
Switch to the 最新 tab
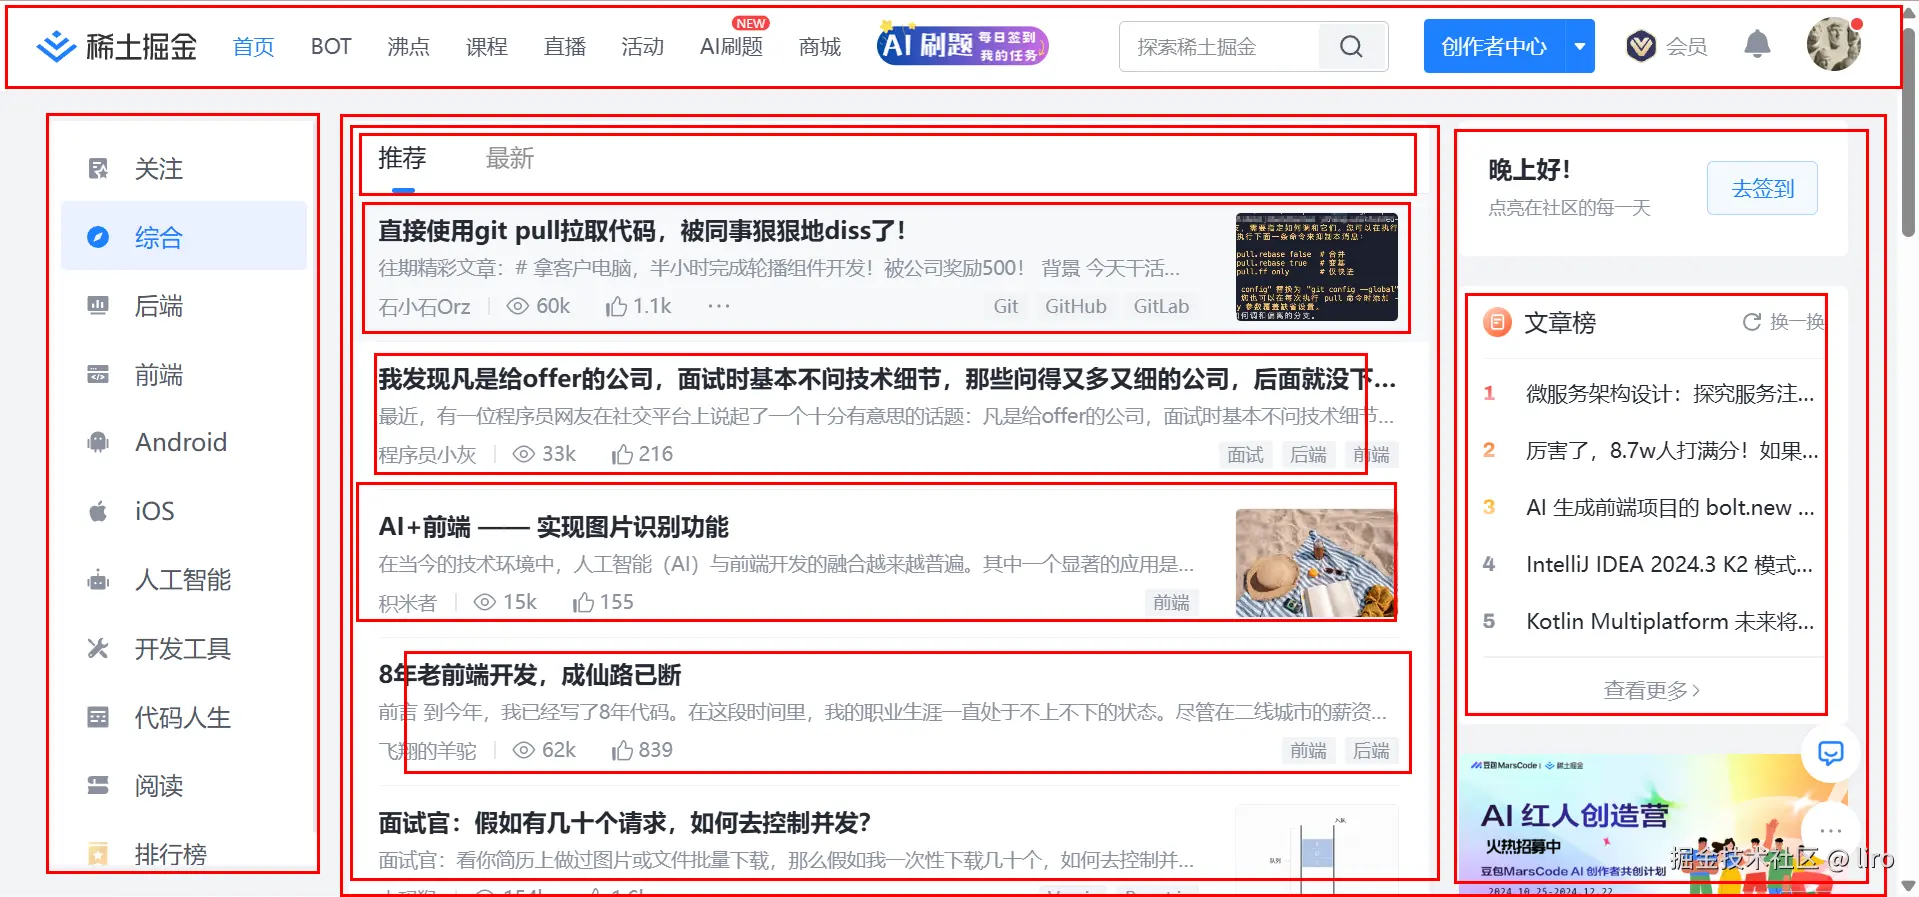(510, 158)
